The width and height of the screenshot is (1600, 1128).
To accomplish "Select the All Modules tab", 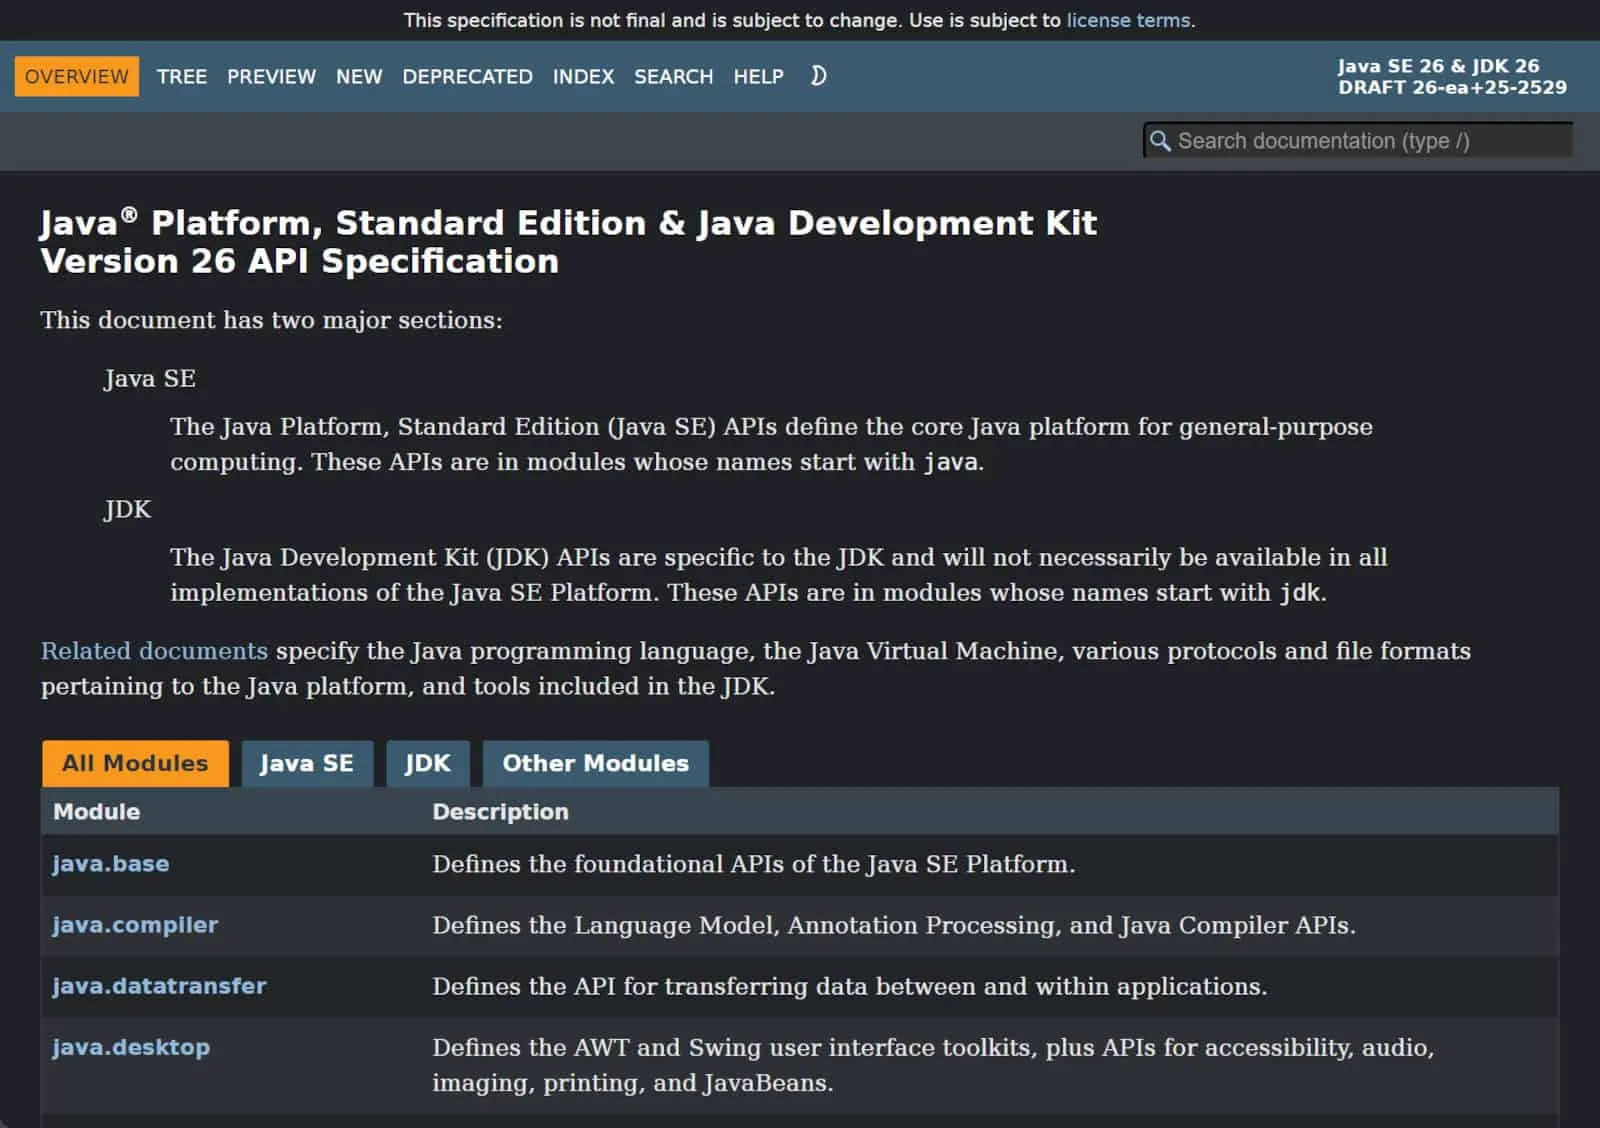I will [135, 763].
